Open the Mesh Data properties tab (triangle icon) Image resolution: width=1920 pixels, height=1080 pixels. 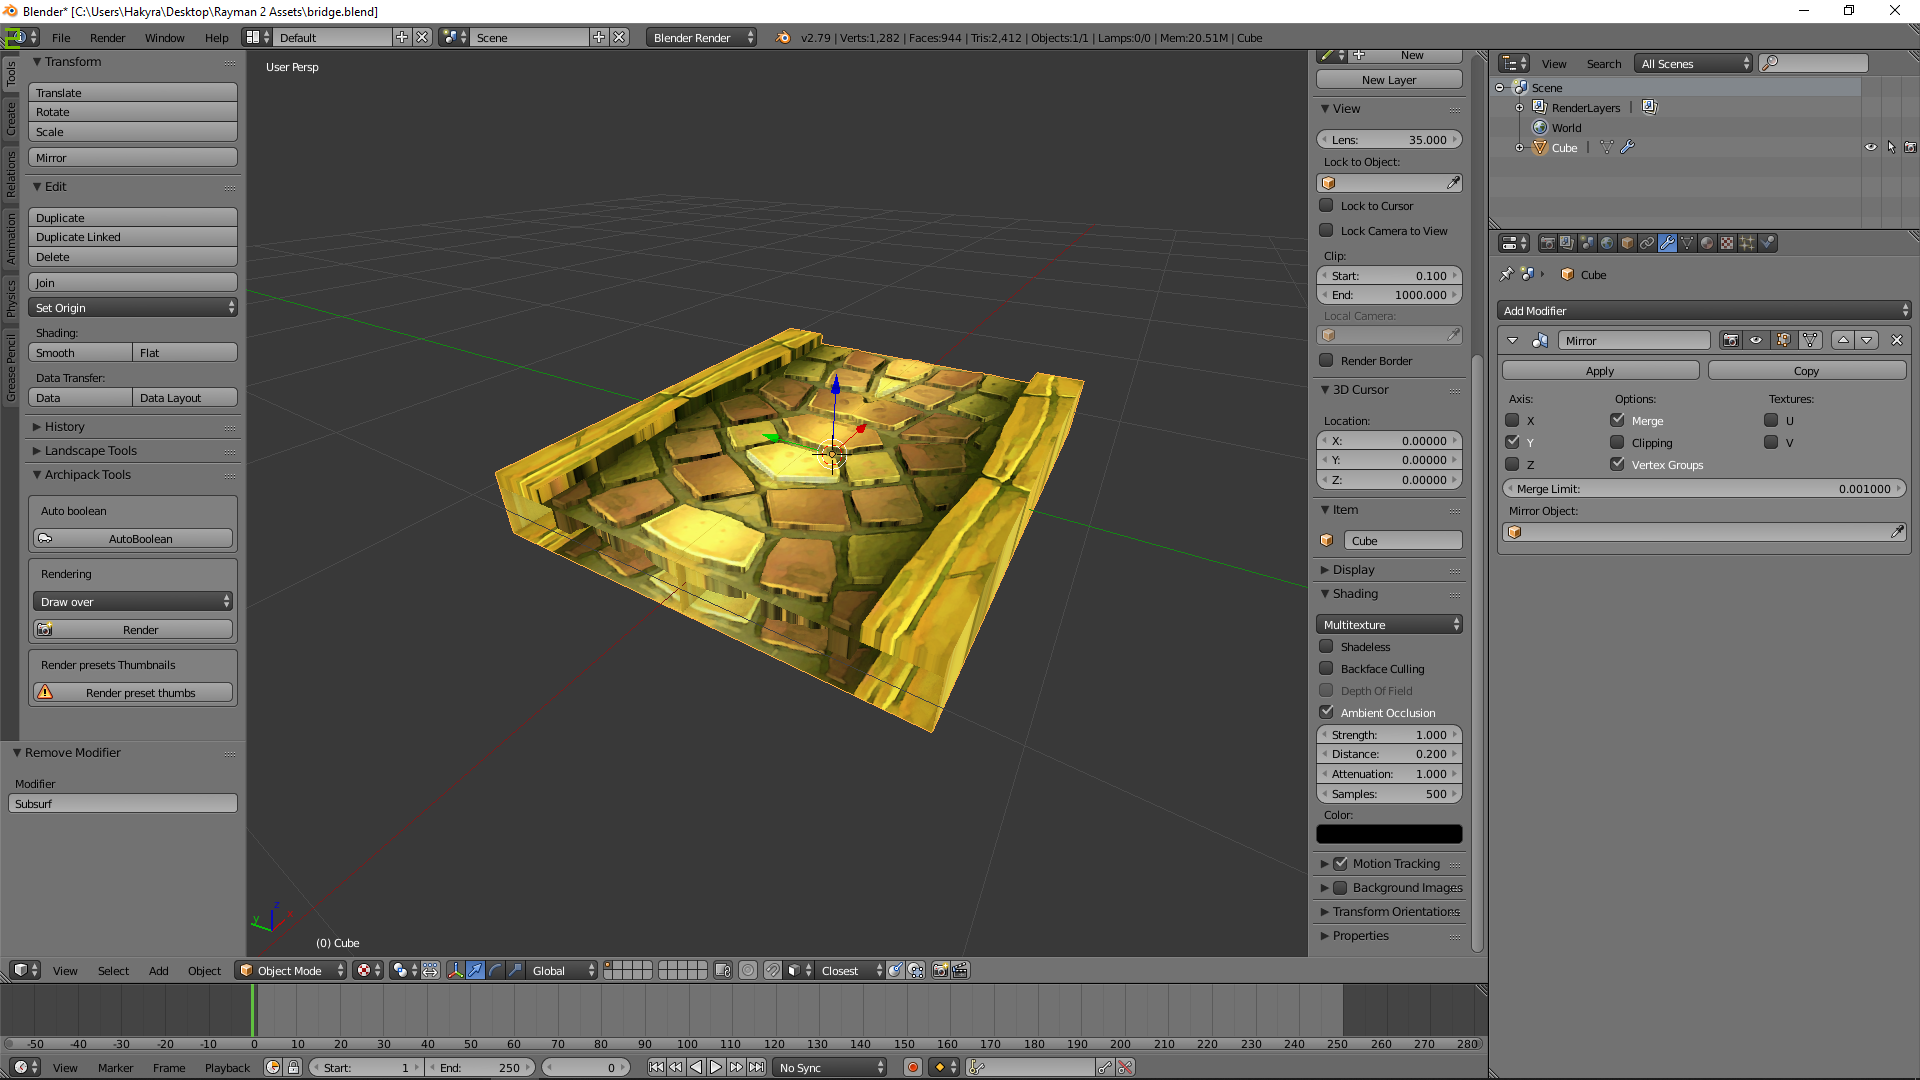1687,243
